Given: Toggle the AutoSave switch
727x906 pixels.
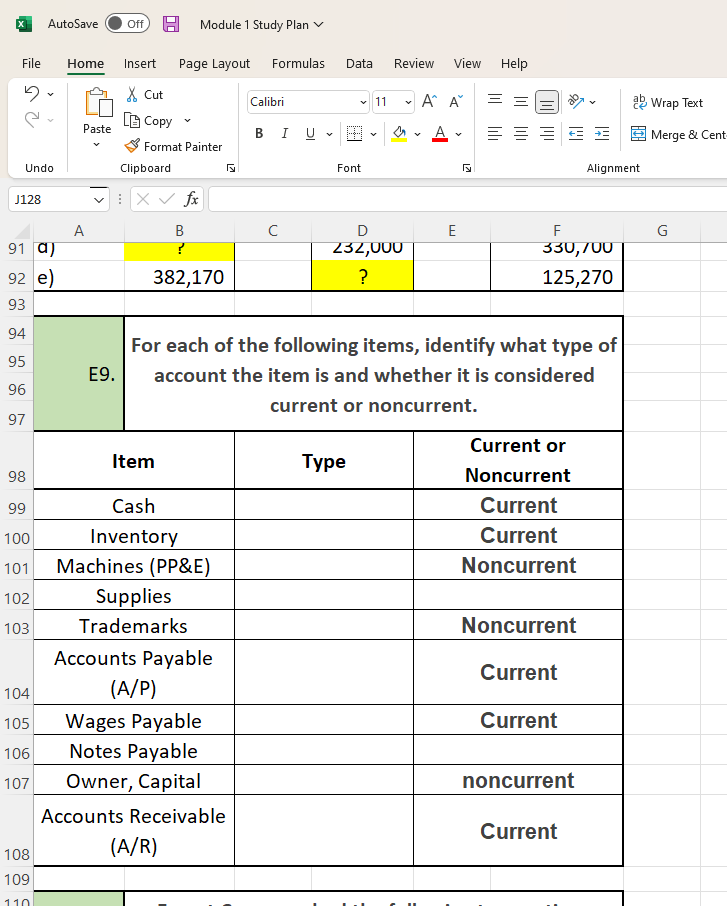Looking at the screenshot, I should pyautogui.click(x=128, y=24).
